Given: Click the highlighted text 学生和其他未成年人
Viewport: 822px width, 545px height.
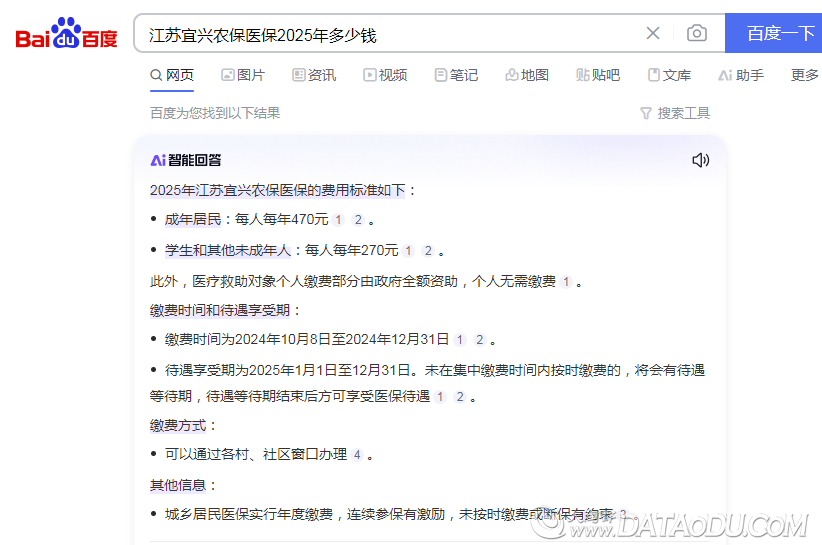Looking at the screenshot, I should click(228, 250).
